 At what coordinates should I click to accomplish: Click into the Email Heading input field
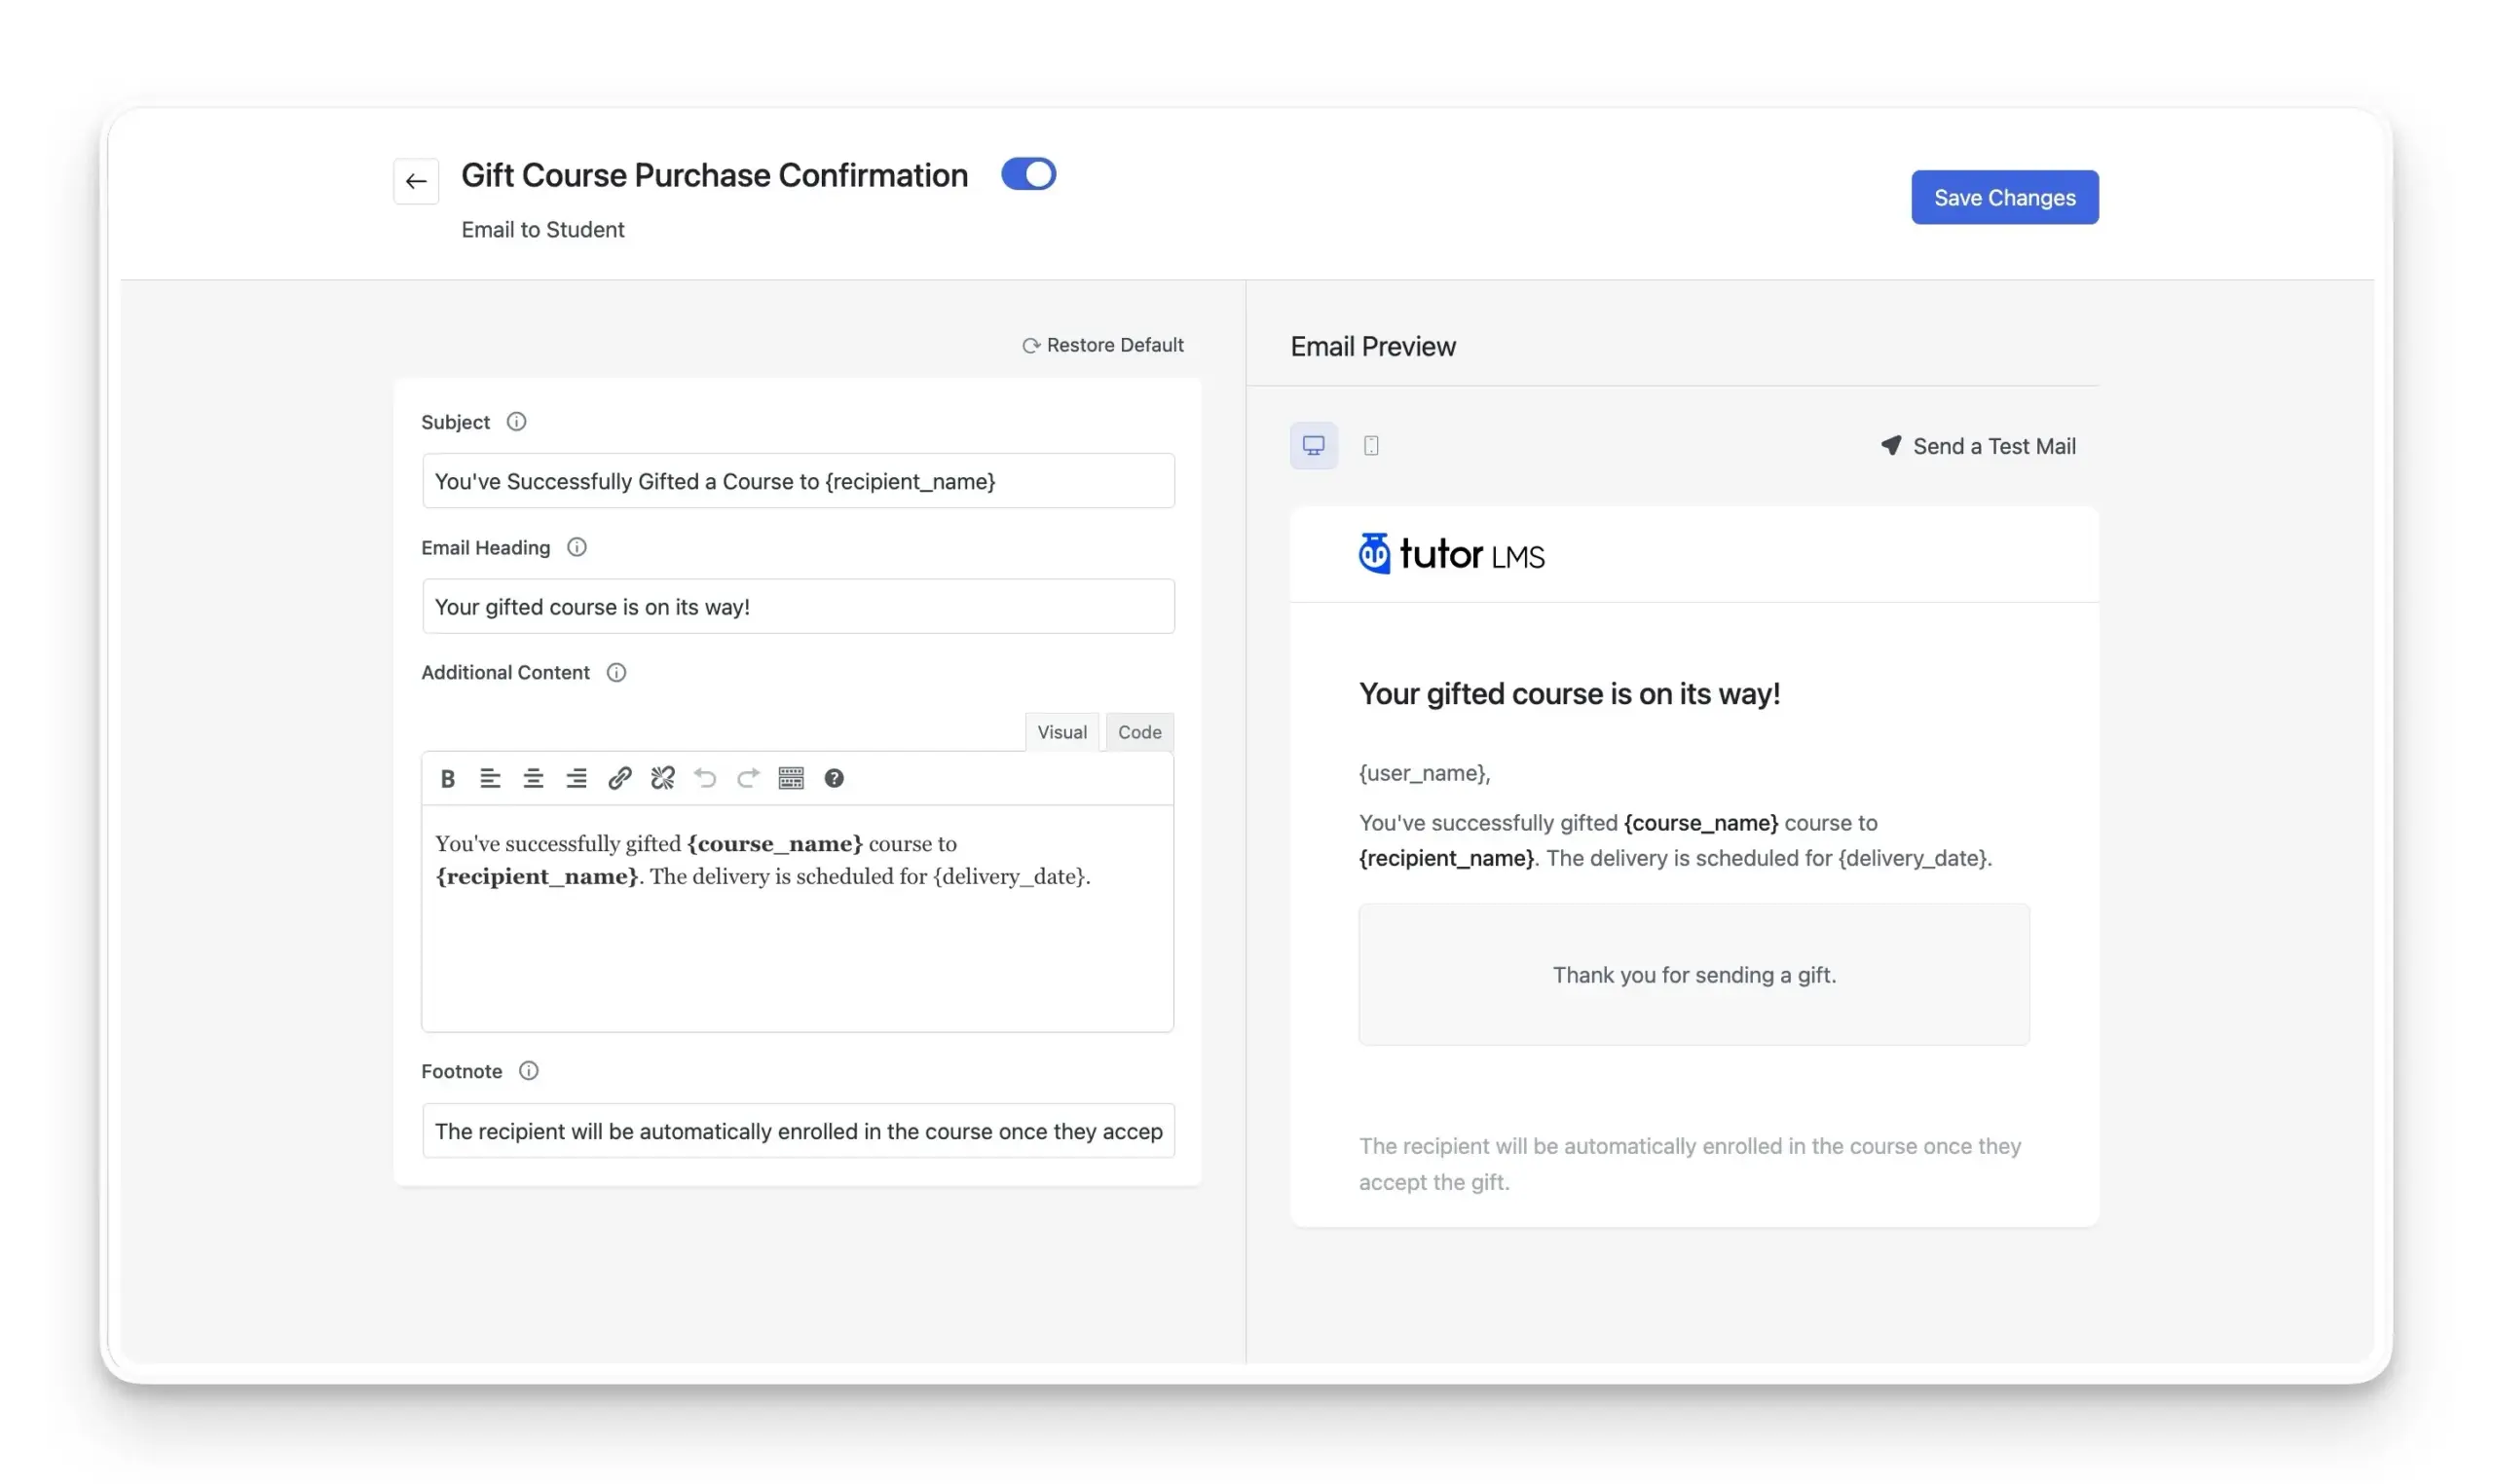pyautogui.click(x=798, y=606)
